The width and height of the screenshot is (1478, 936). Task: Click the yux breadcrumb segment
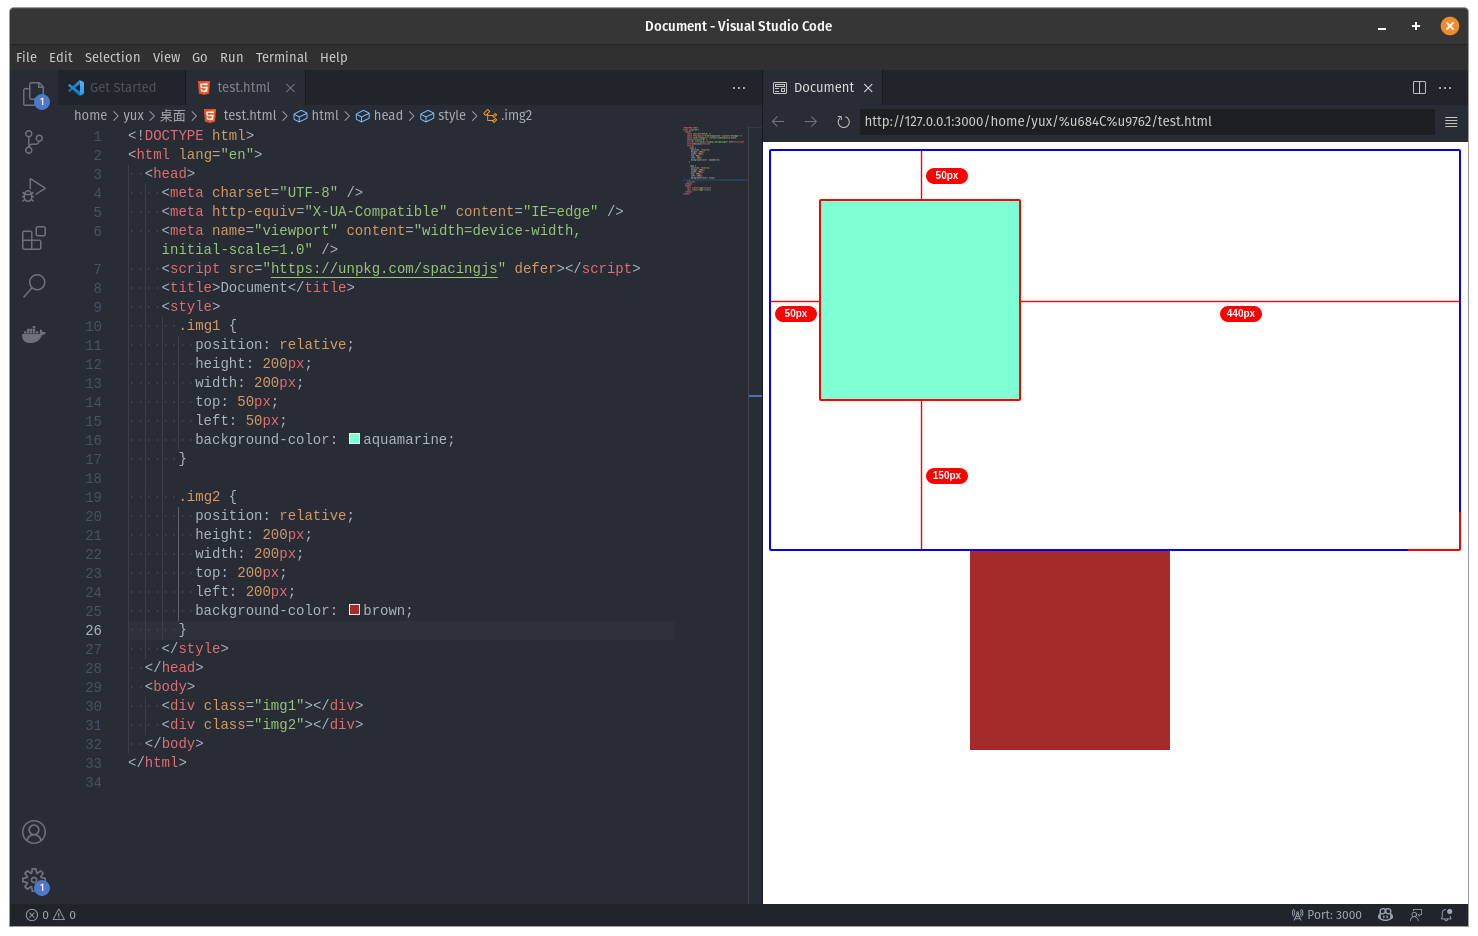133,116
